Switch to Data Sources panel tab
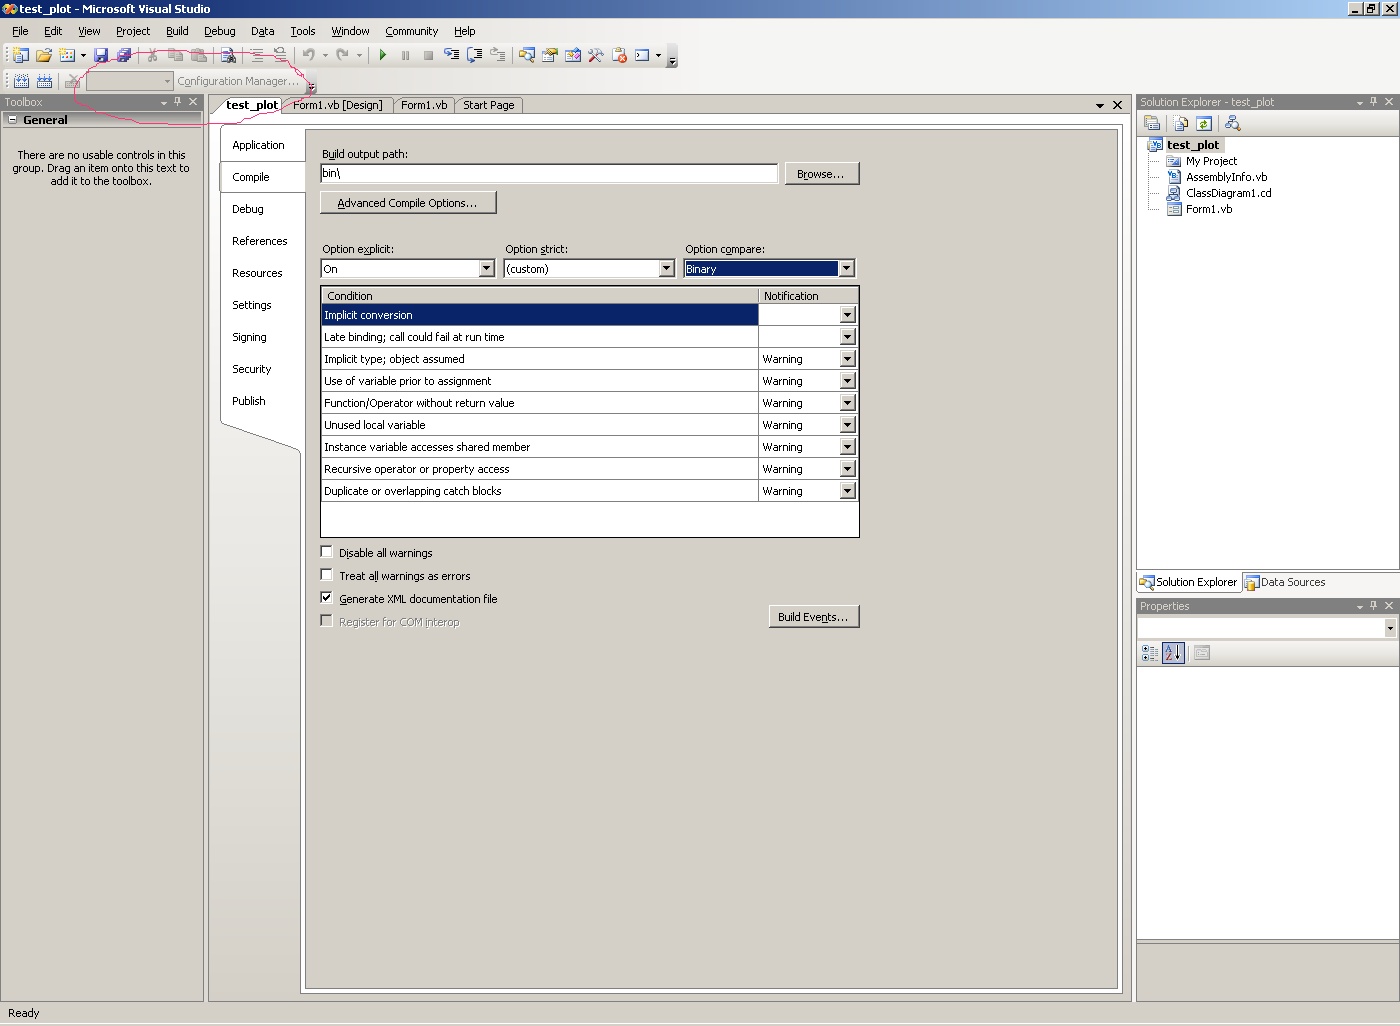Viewport: 1400px width, 1026px height. 1286,582
